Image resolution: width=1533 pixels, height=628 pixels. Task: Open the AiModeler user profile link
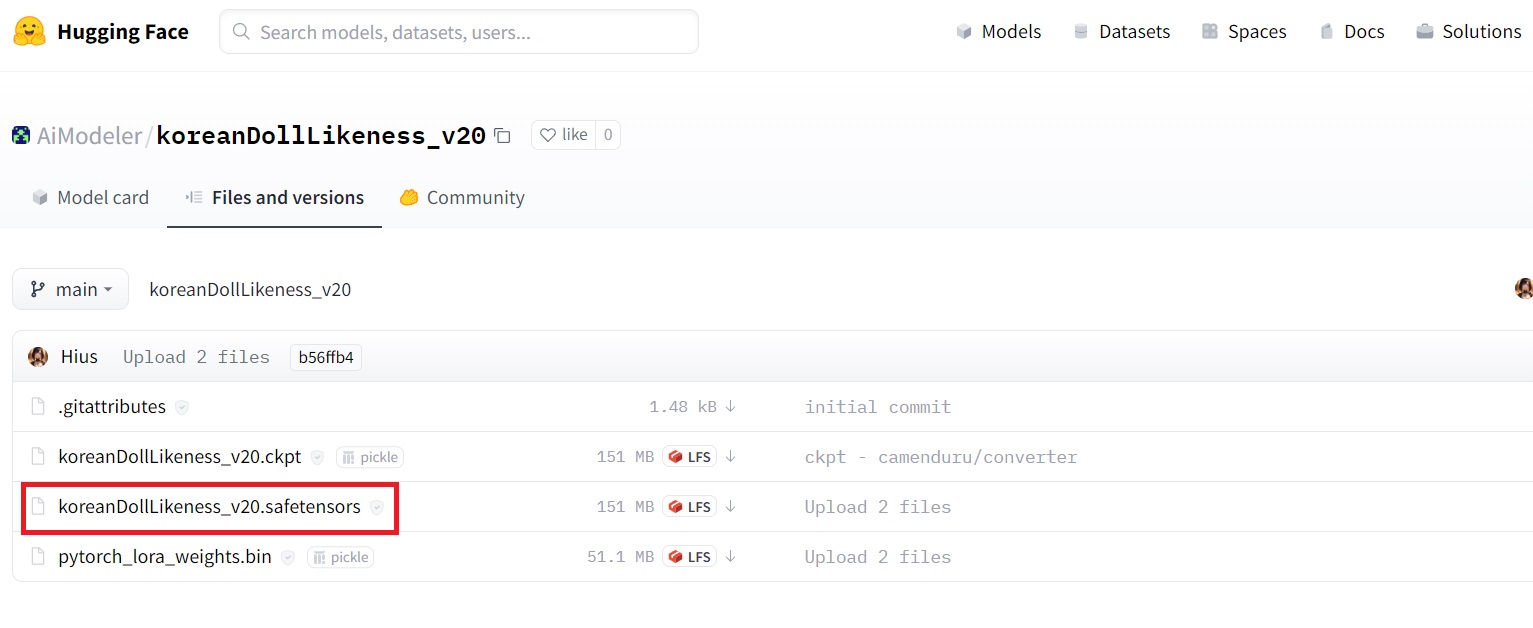(89, 135)
